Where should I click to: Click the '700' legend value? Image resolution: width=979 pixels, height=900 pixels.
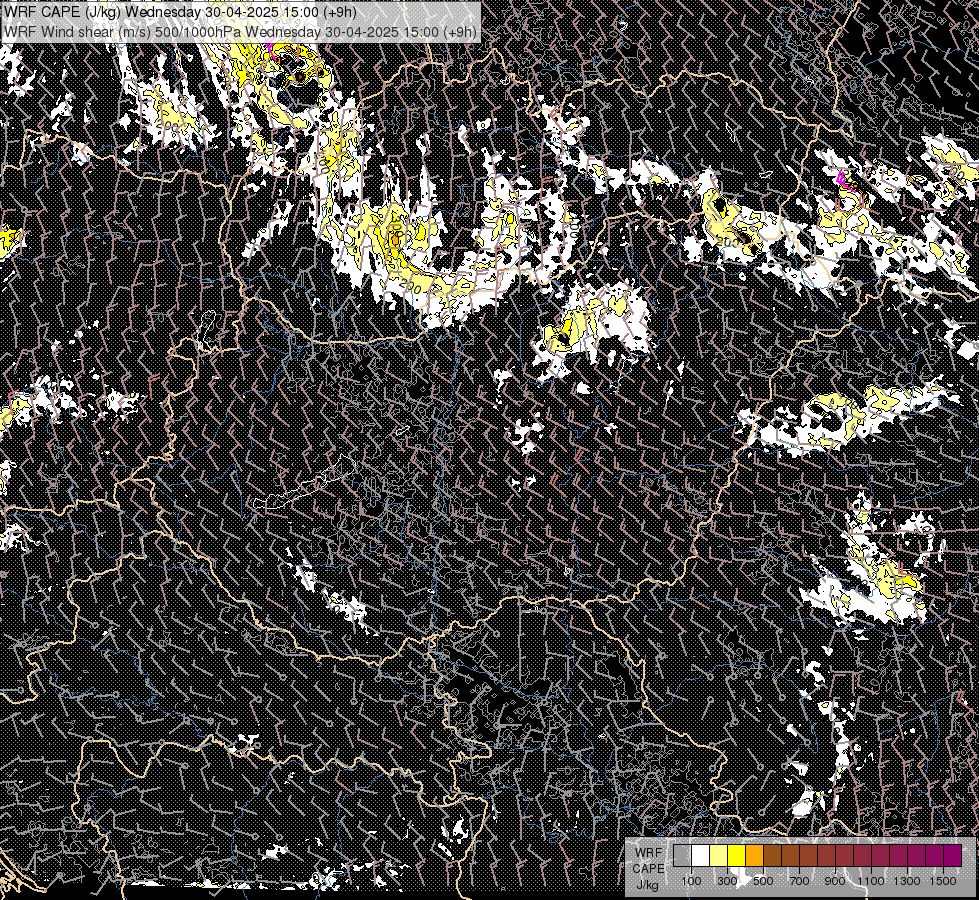799,881
